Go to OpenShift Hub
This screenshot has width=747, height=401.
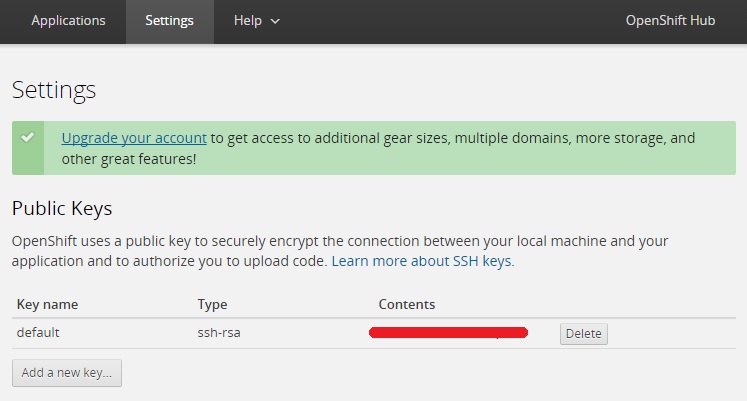(670, 20)
